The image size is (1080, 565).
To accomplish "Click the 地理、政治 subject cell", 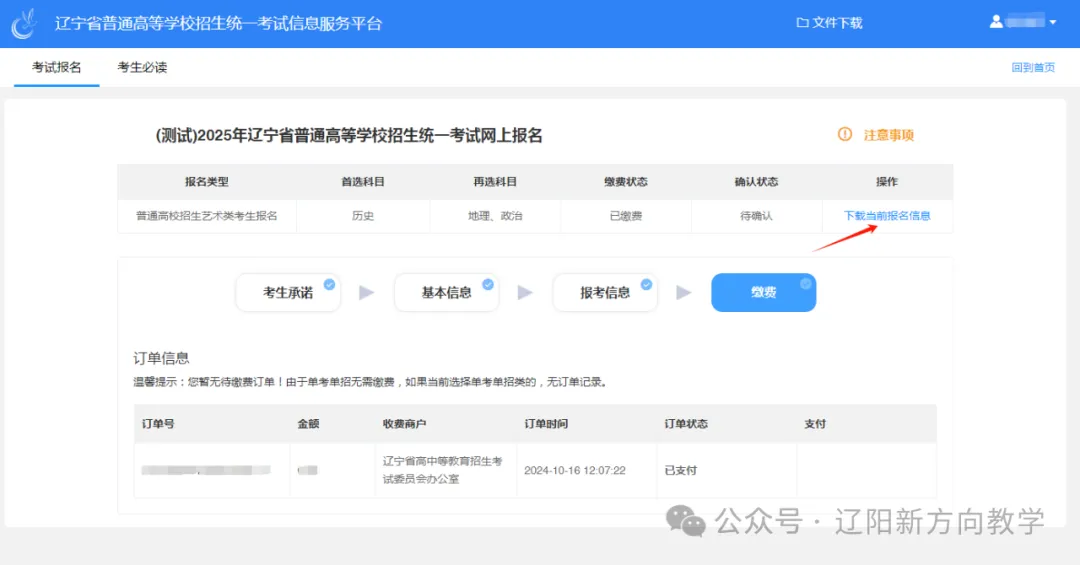I will tap(495, 216).
